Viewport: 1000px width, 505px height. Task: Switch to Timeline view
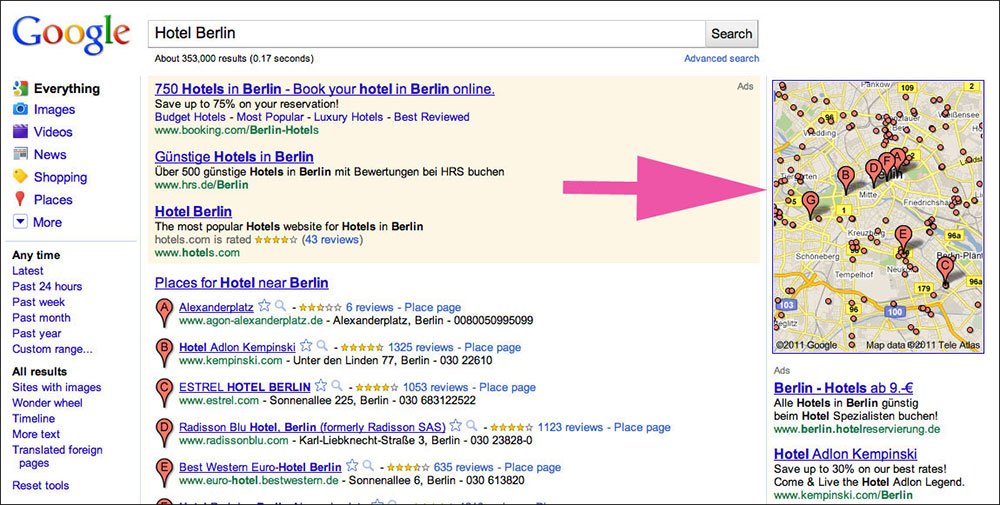pyautogui.click(x=34, y=418)
